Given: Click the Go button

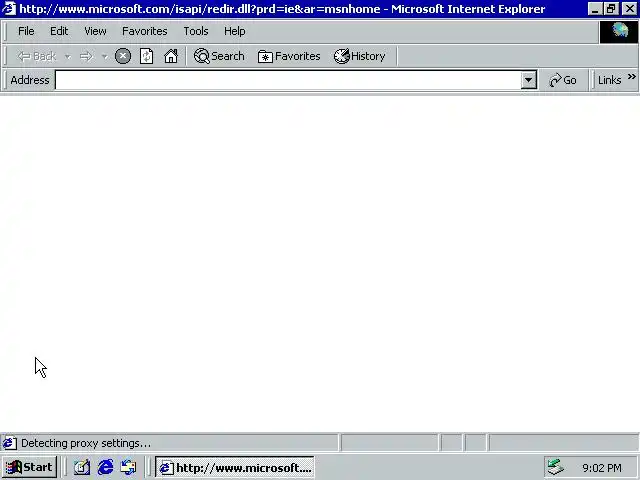Looking at the screenshot, I should click(563, 80).
